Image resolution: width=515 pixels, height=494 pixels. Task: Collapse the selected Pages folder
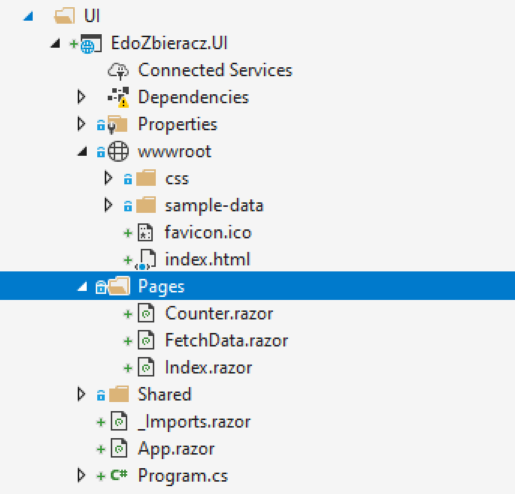coord(83,287)
